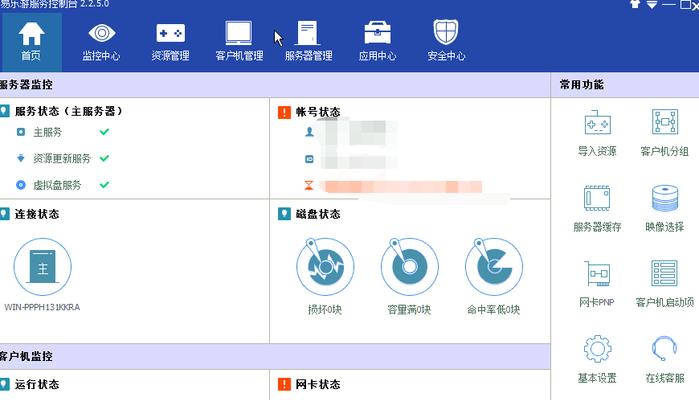Image resolution: width=699 pixels, height=400 pixels.
Task: Click the 连接状态 heading
Action: (37, 214)
